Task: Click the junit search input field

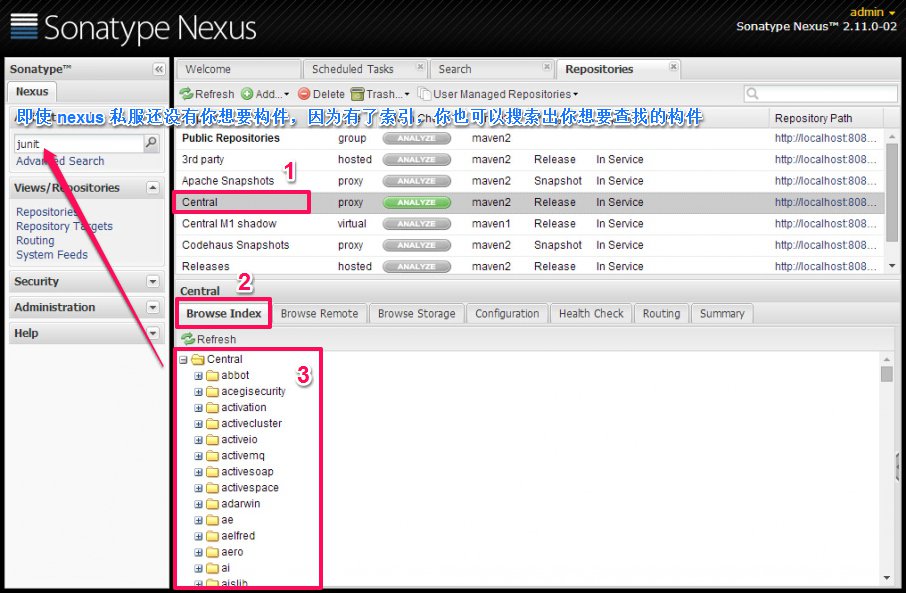Action: point(79,143)
